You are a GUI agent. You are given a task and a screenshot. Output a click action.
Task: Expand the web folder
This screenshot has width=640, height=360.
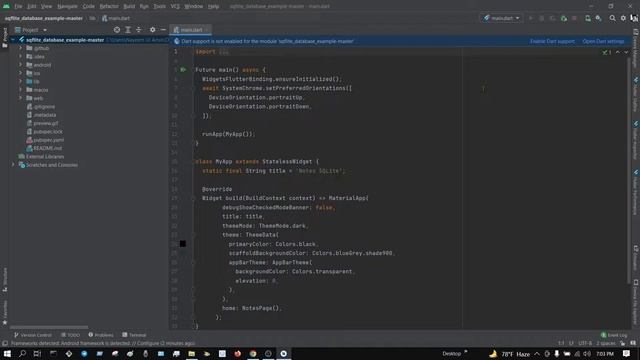click(20, 98)
